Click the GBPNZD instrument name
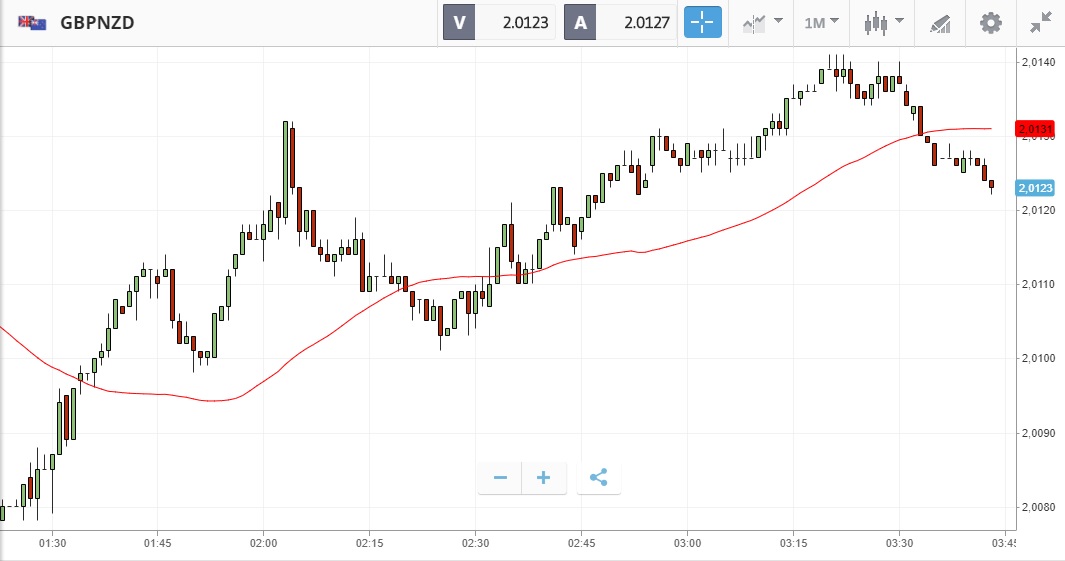The image size is (1065, 561). coord(98,22)
